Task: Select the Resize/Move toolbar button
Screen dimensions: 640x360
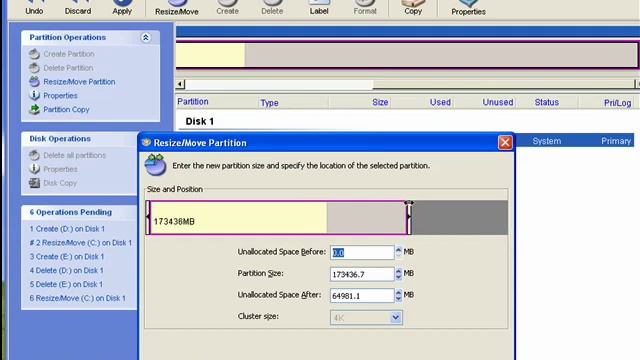Action: [177, 8]
